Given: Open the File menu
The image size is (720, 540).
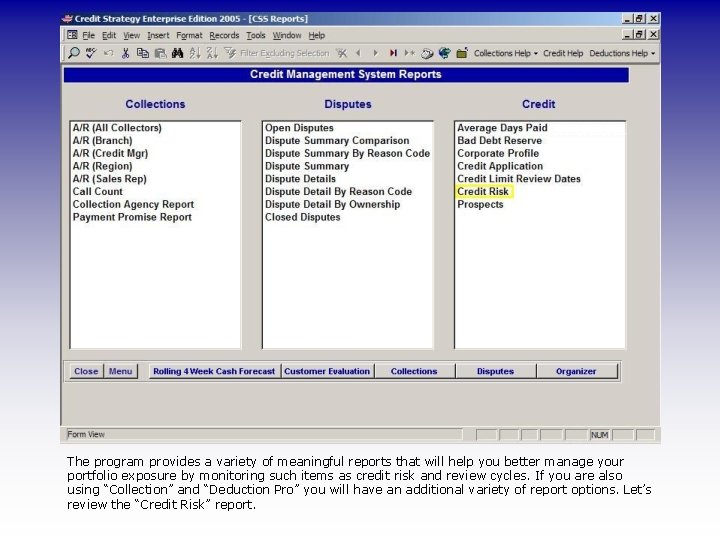Looking at the screenshot, I should (89, 35).
